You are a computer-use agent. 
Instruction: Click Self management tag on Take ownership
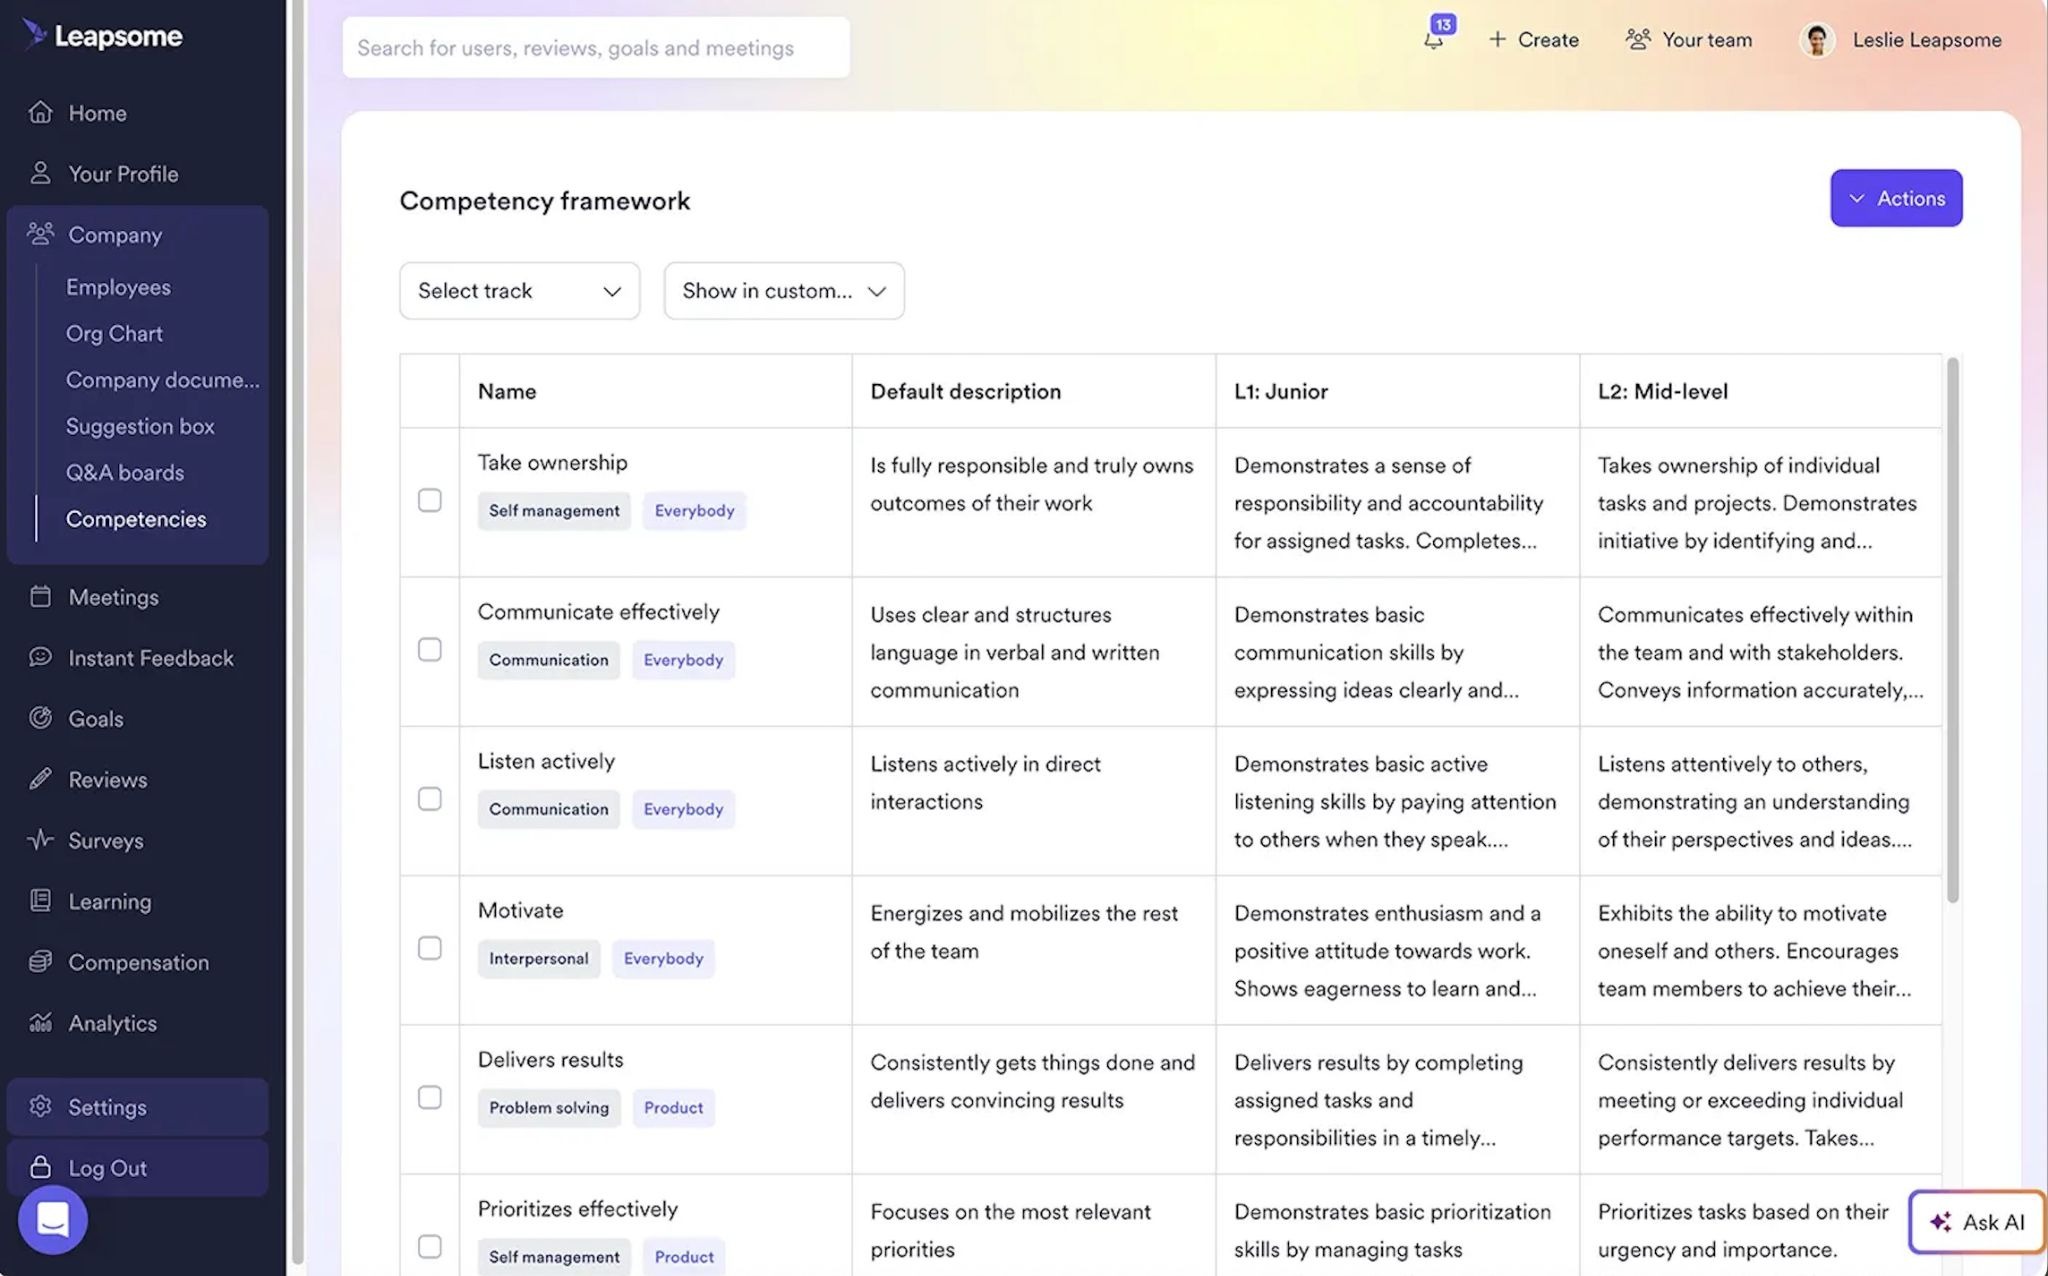coord(554,511)
